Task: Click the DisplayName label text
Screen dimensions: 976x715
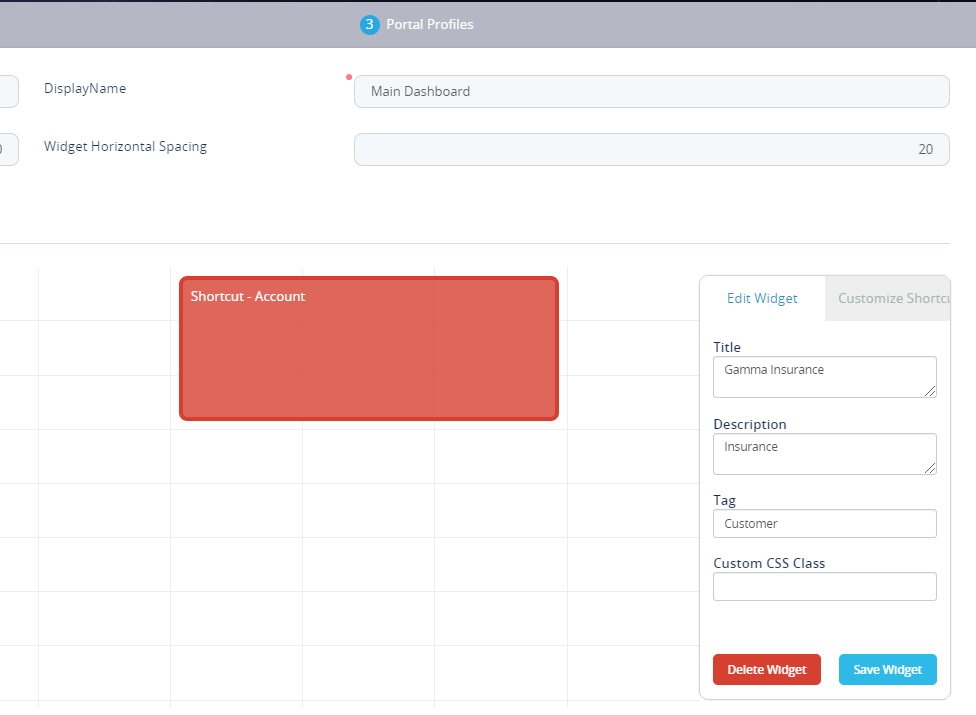Action: tap(85, 88)
